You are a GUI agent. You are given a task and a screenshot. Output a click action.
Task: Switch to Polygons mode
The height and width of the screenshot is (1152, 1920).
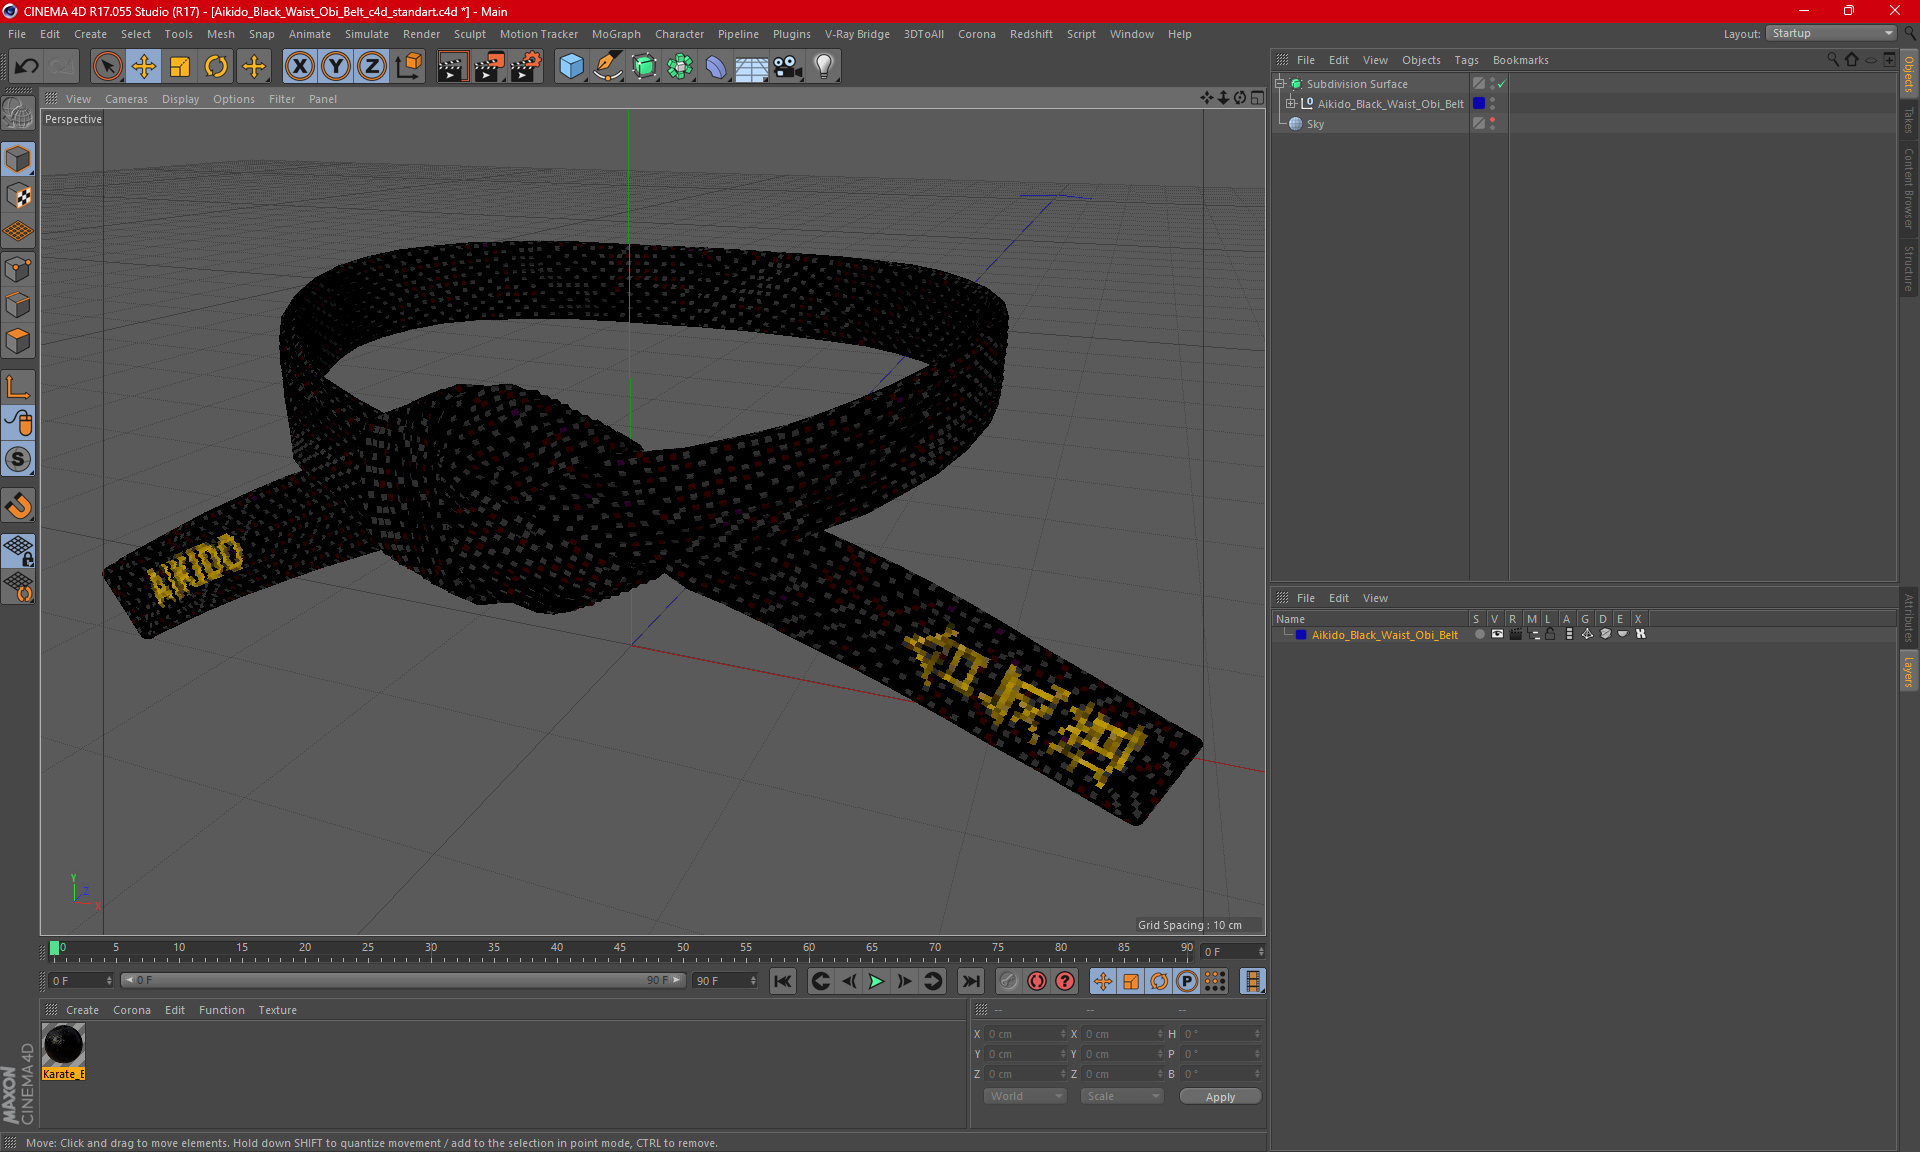19,341
